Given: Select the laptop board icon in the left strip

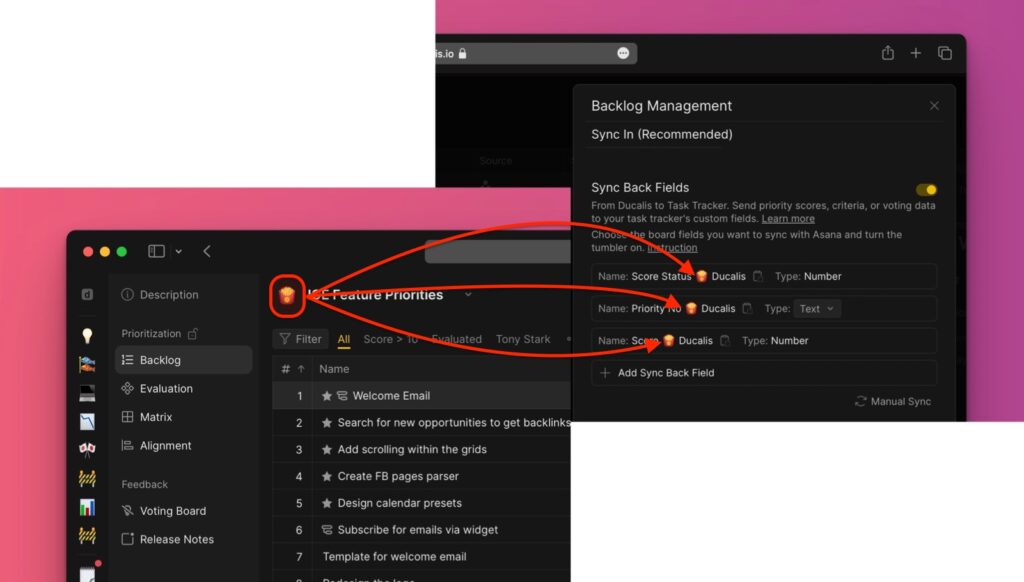Looking at the screenshot, I should [x=87, y=393].
